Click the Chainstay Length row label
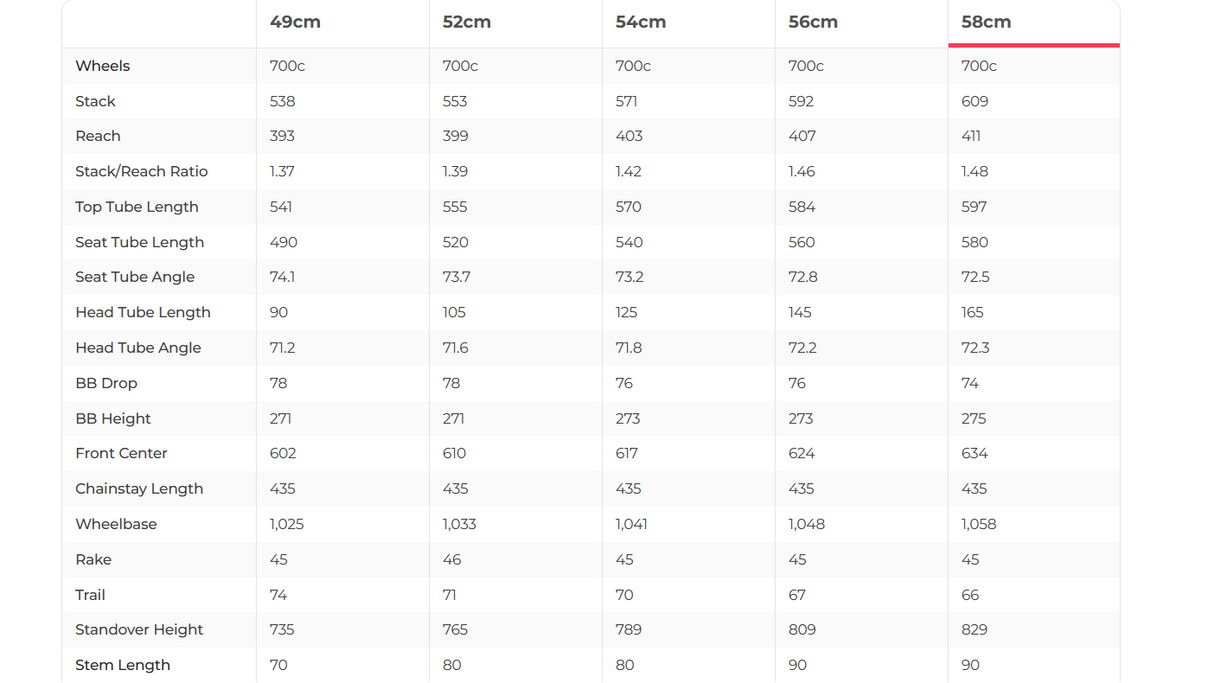 139,489
